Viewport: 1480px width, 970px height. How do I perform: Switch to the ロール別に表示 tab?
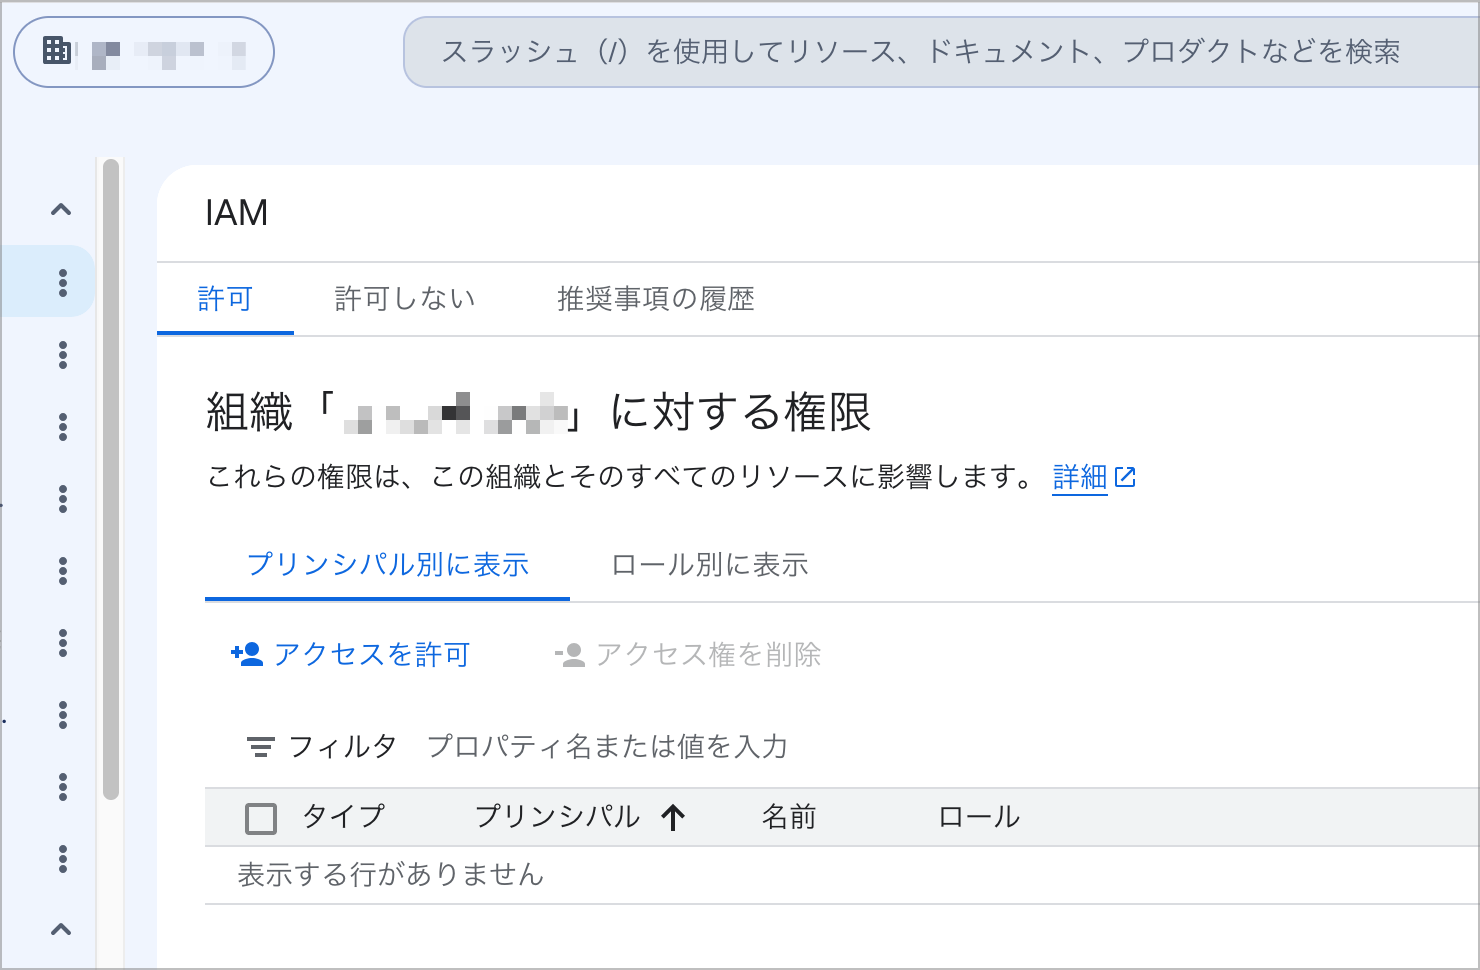click(x=710, y=565)
